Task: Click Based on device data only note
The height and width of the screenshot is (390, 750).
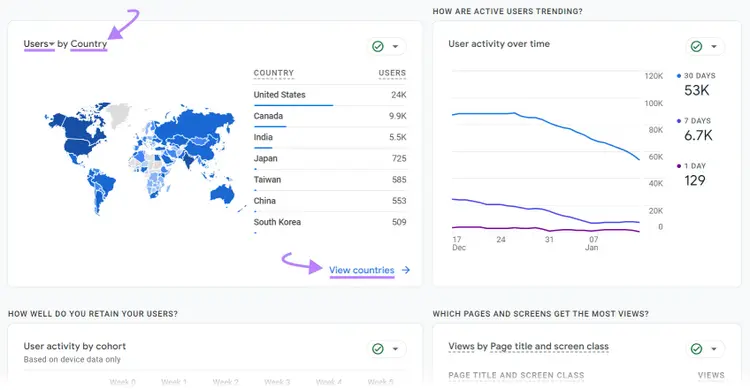Action: click(x=72, y=359)
